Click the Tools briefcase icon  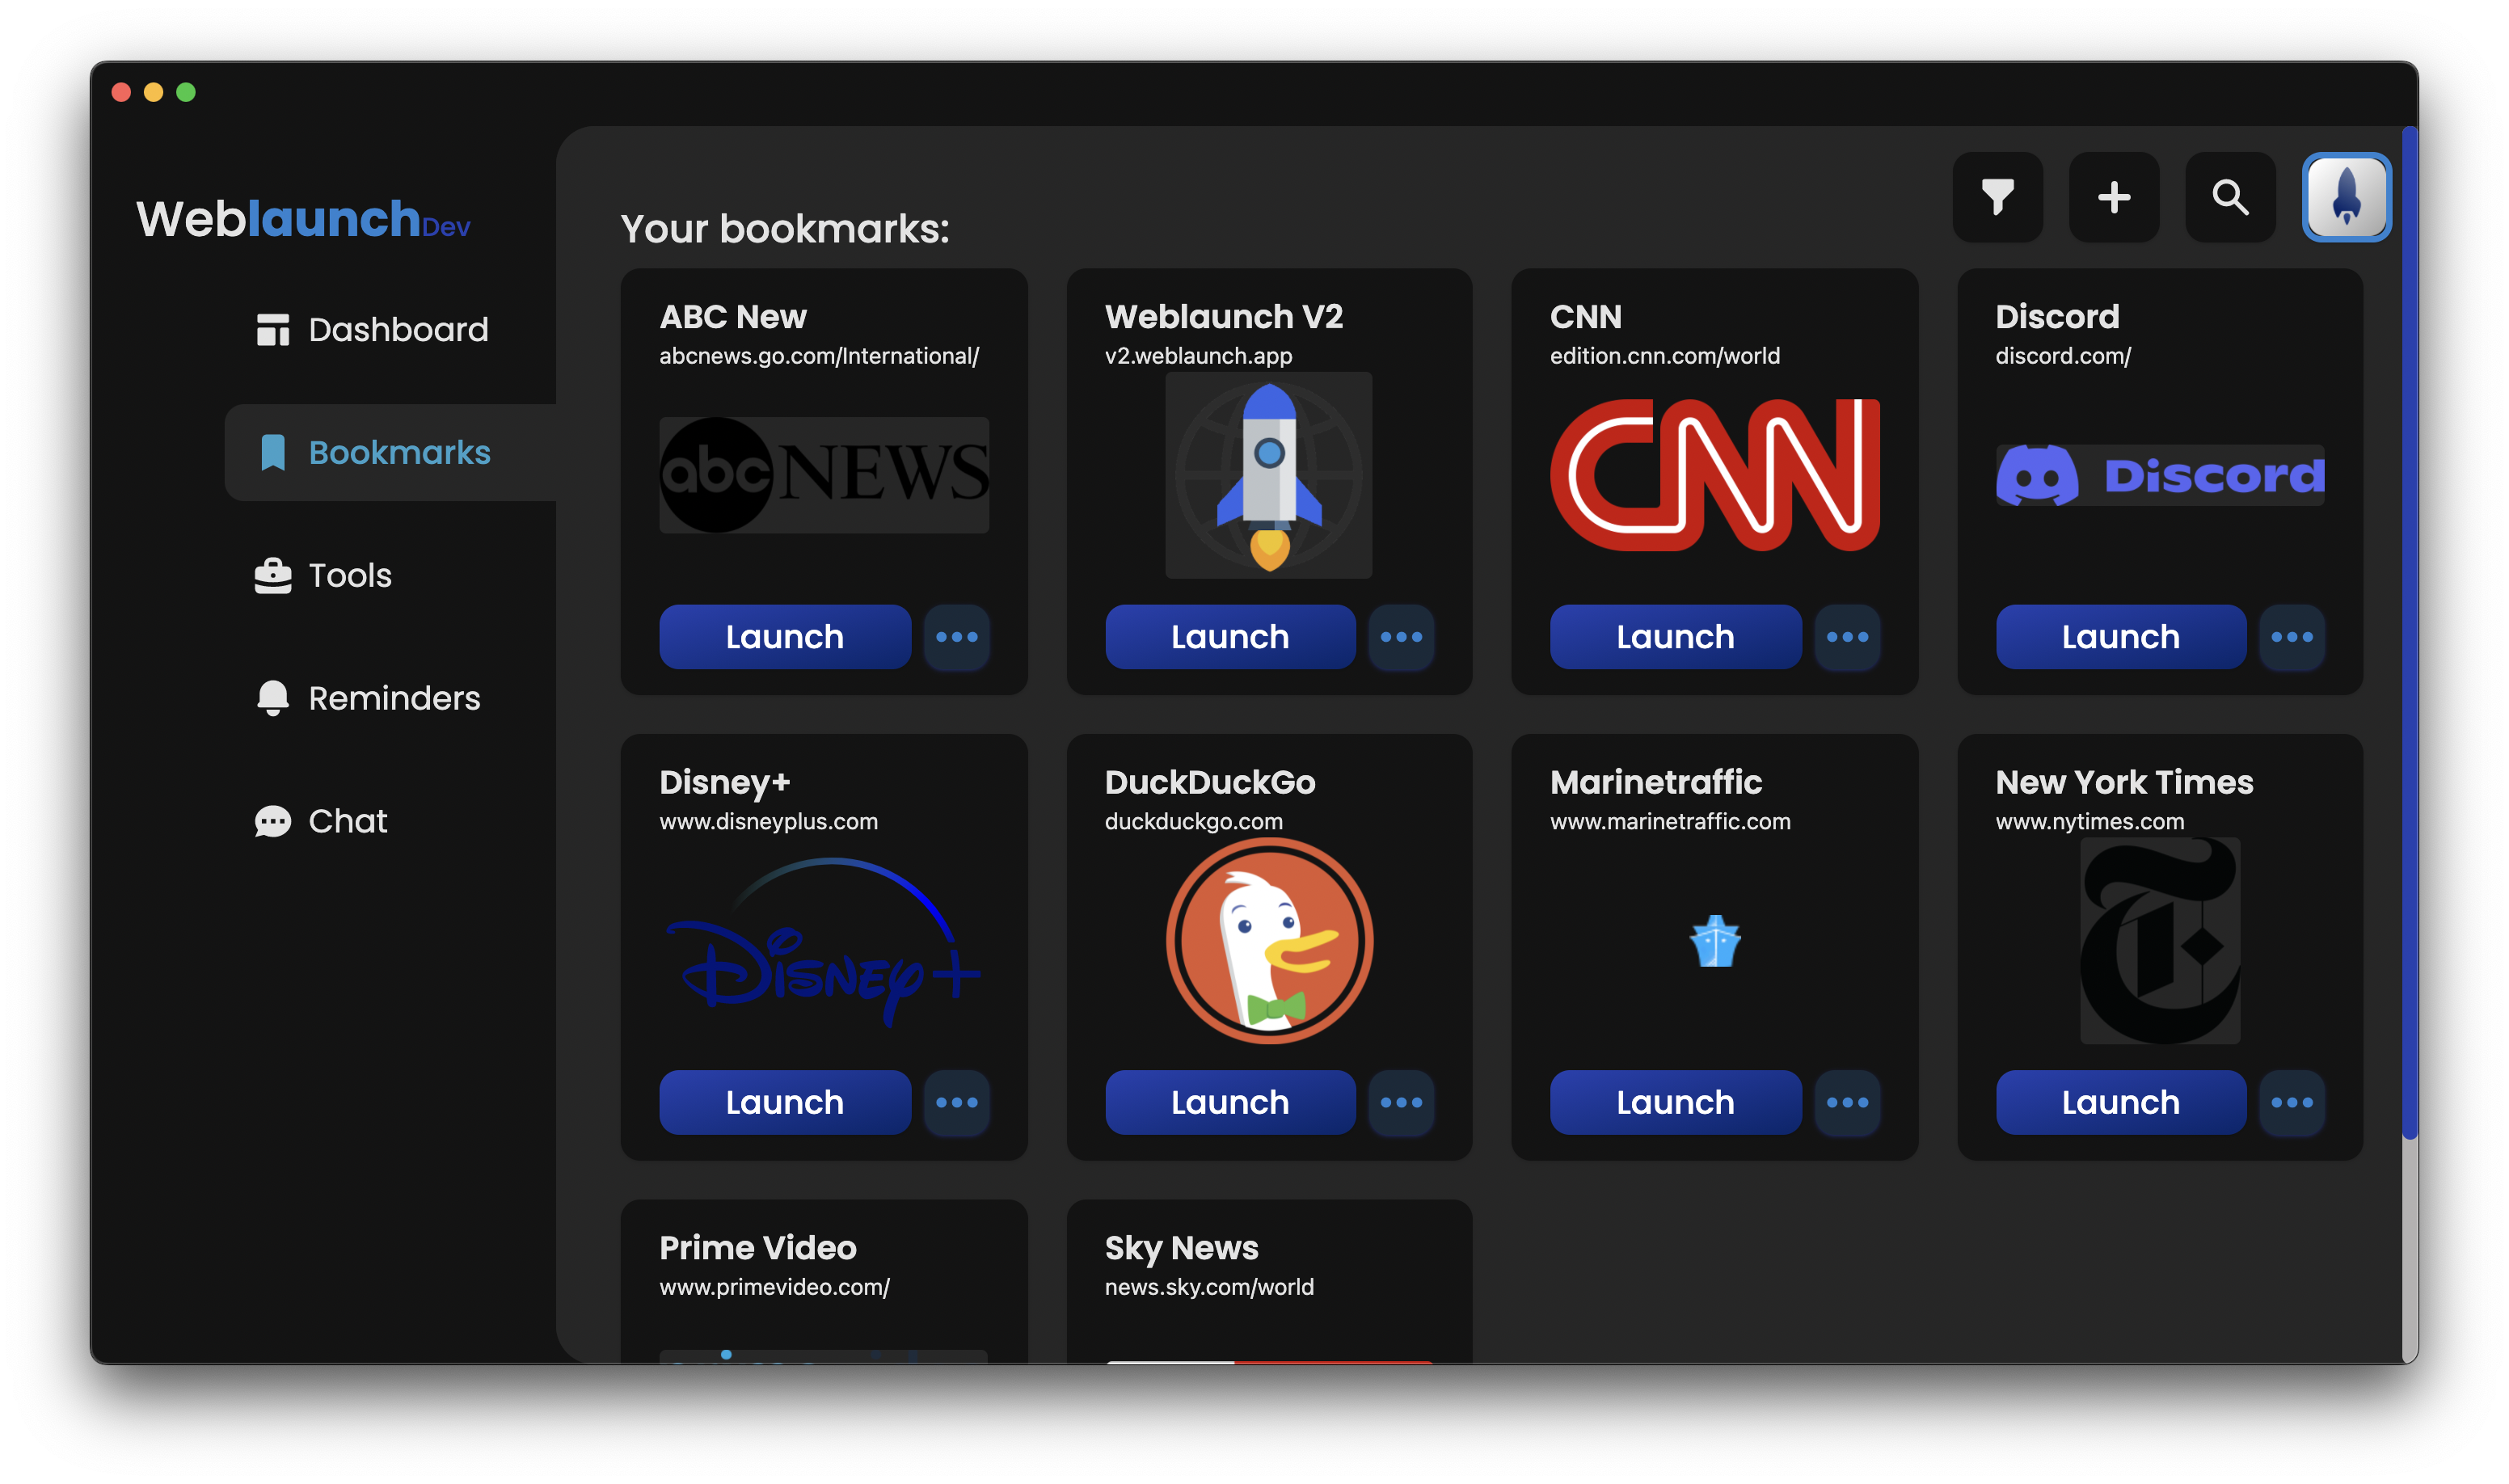pos(273,576)
